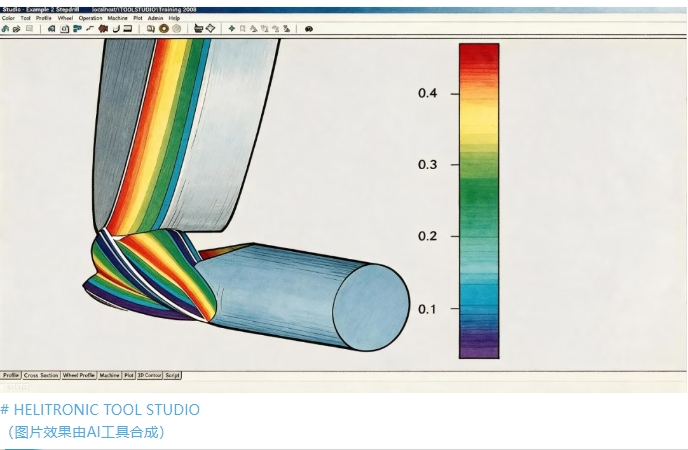The height and width of the screenshot is (450, 688).
Task: Click the grinding wheel disc icon in toolbar
Action: click(x=164, y=29)
